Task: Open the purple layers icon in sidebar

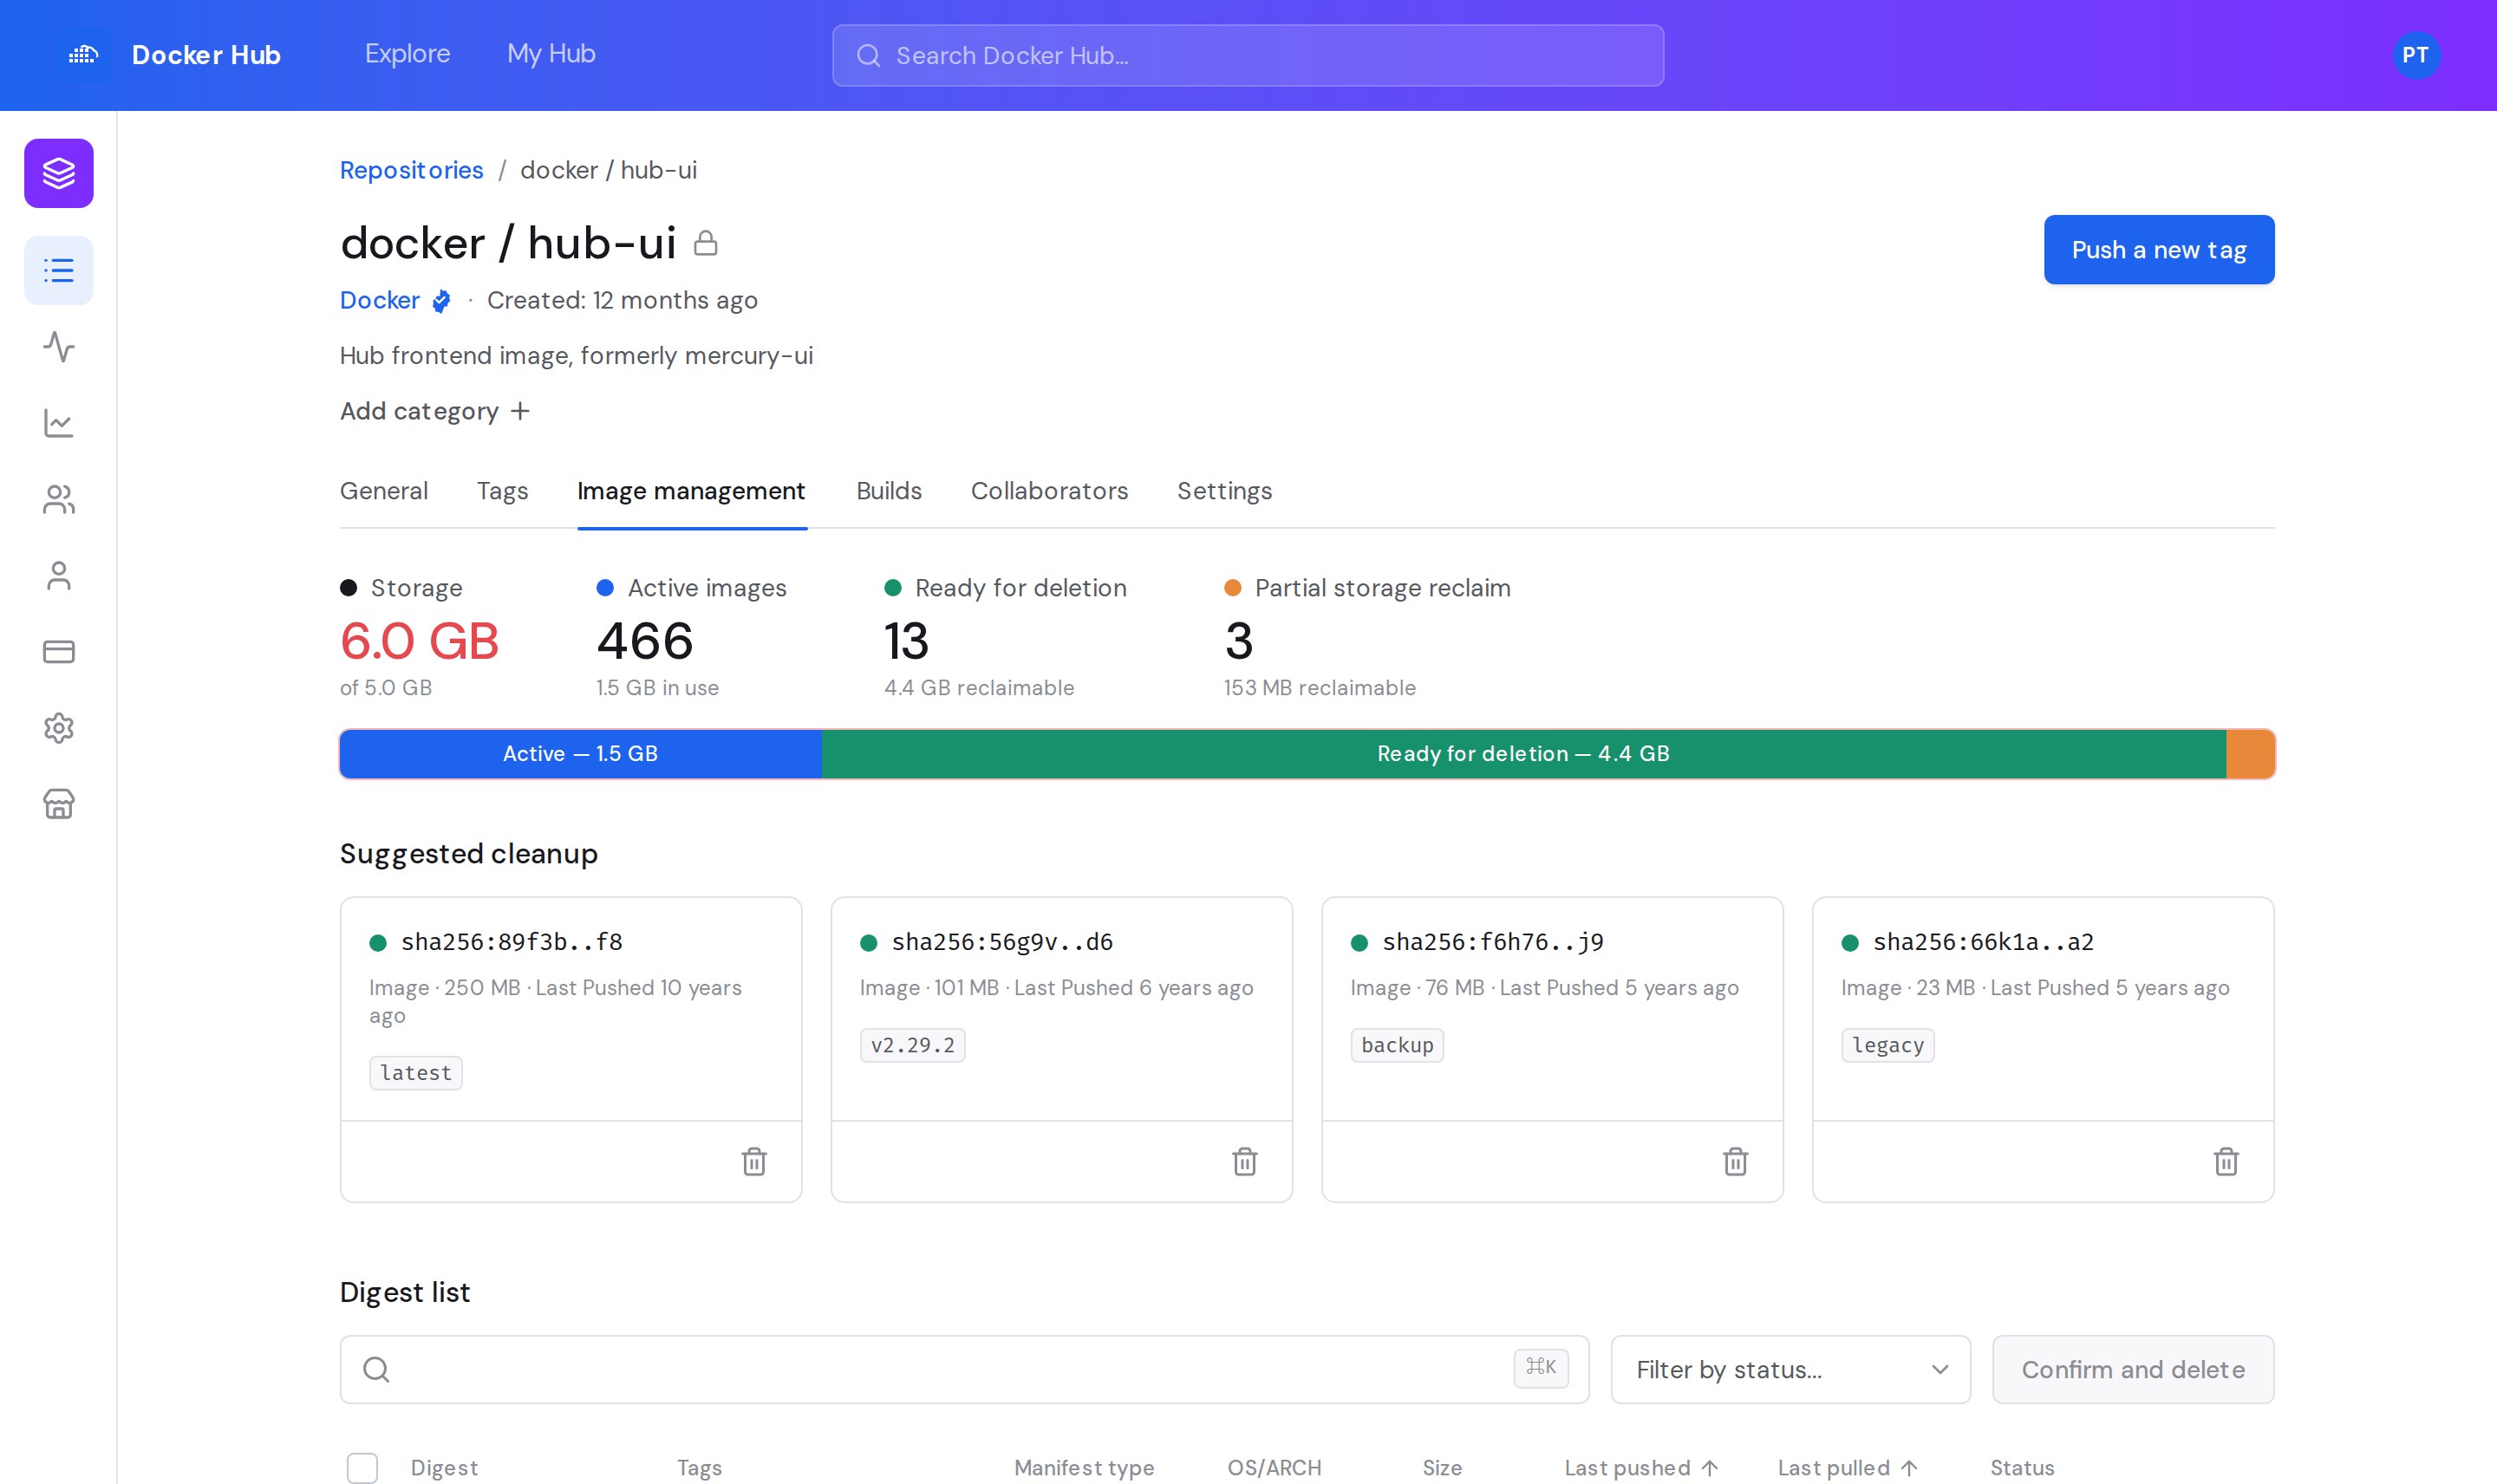Action: tap(59, 173)
